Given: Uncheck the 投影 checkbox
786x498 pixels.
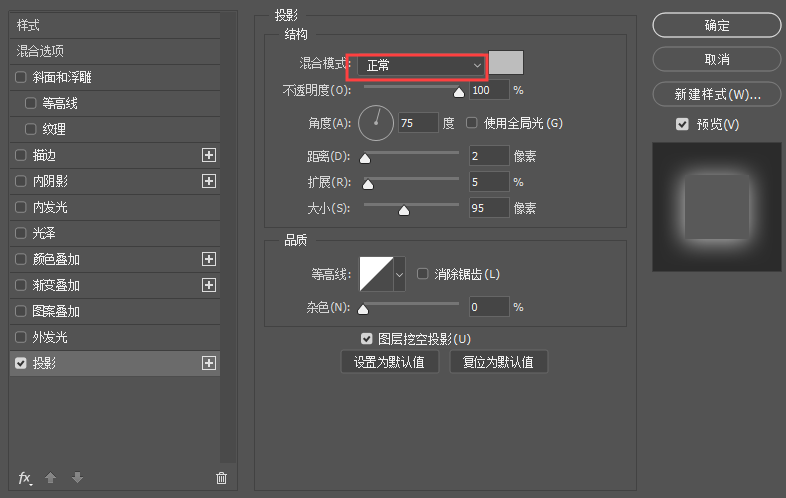Looking at the screenshot, I should point(21,363).
